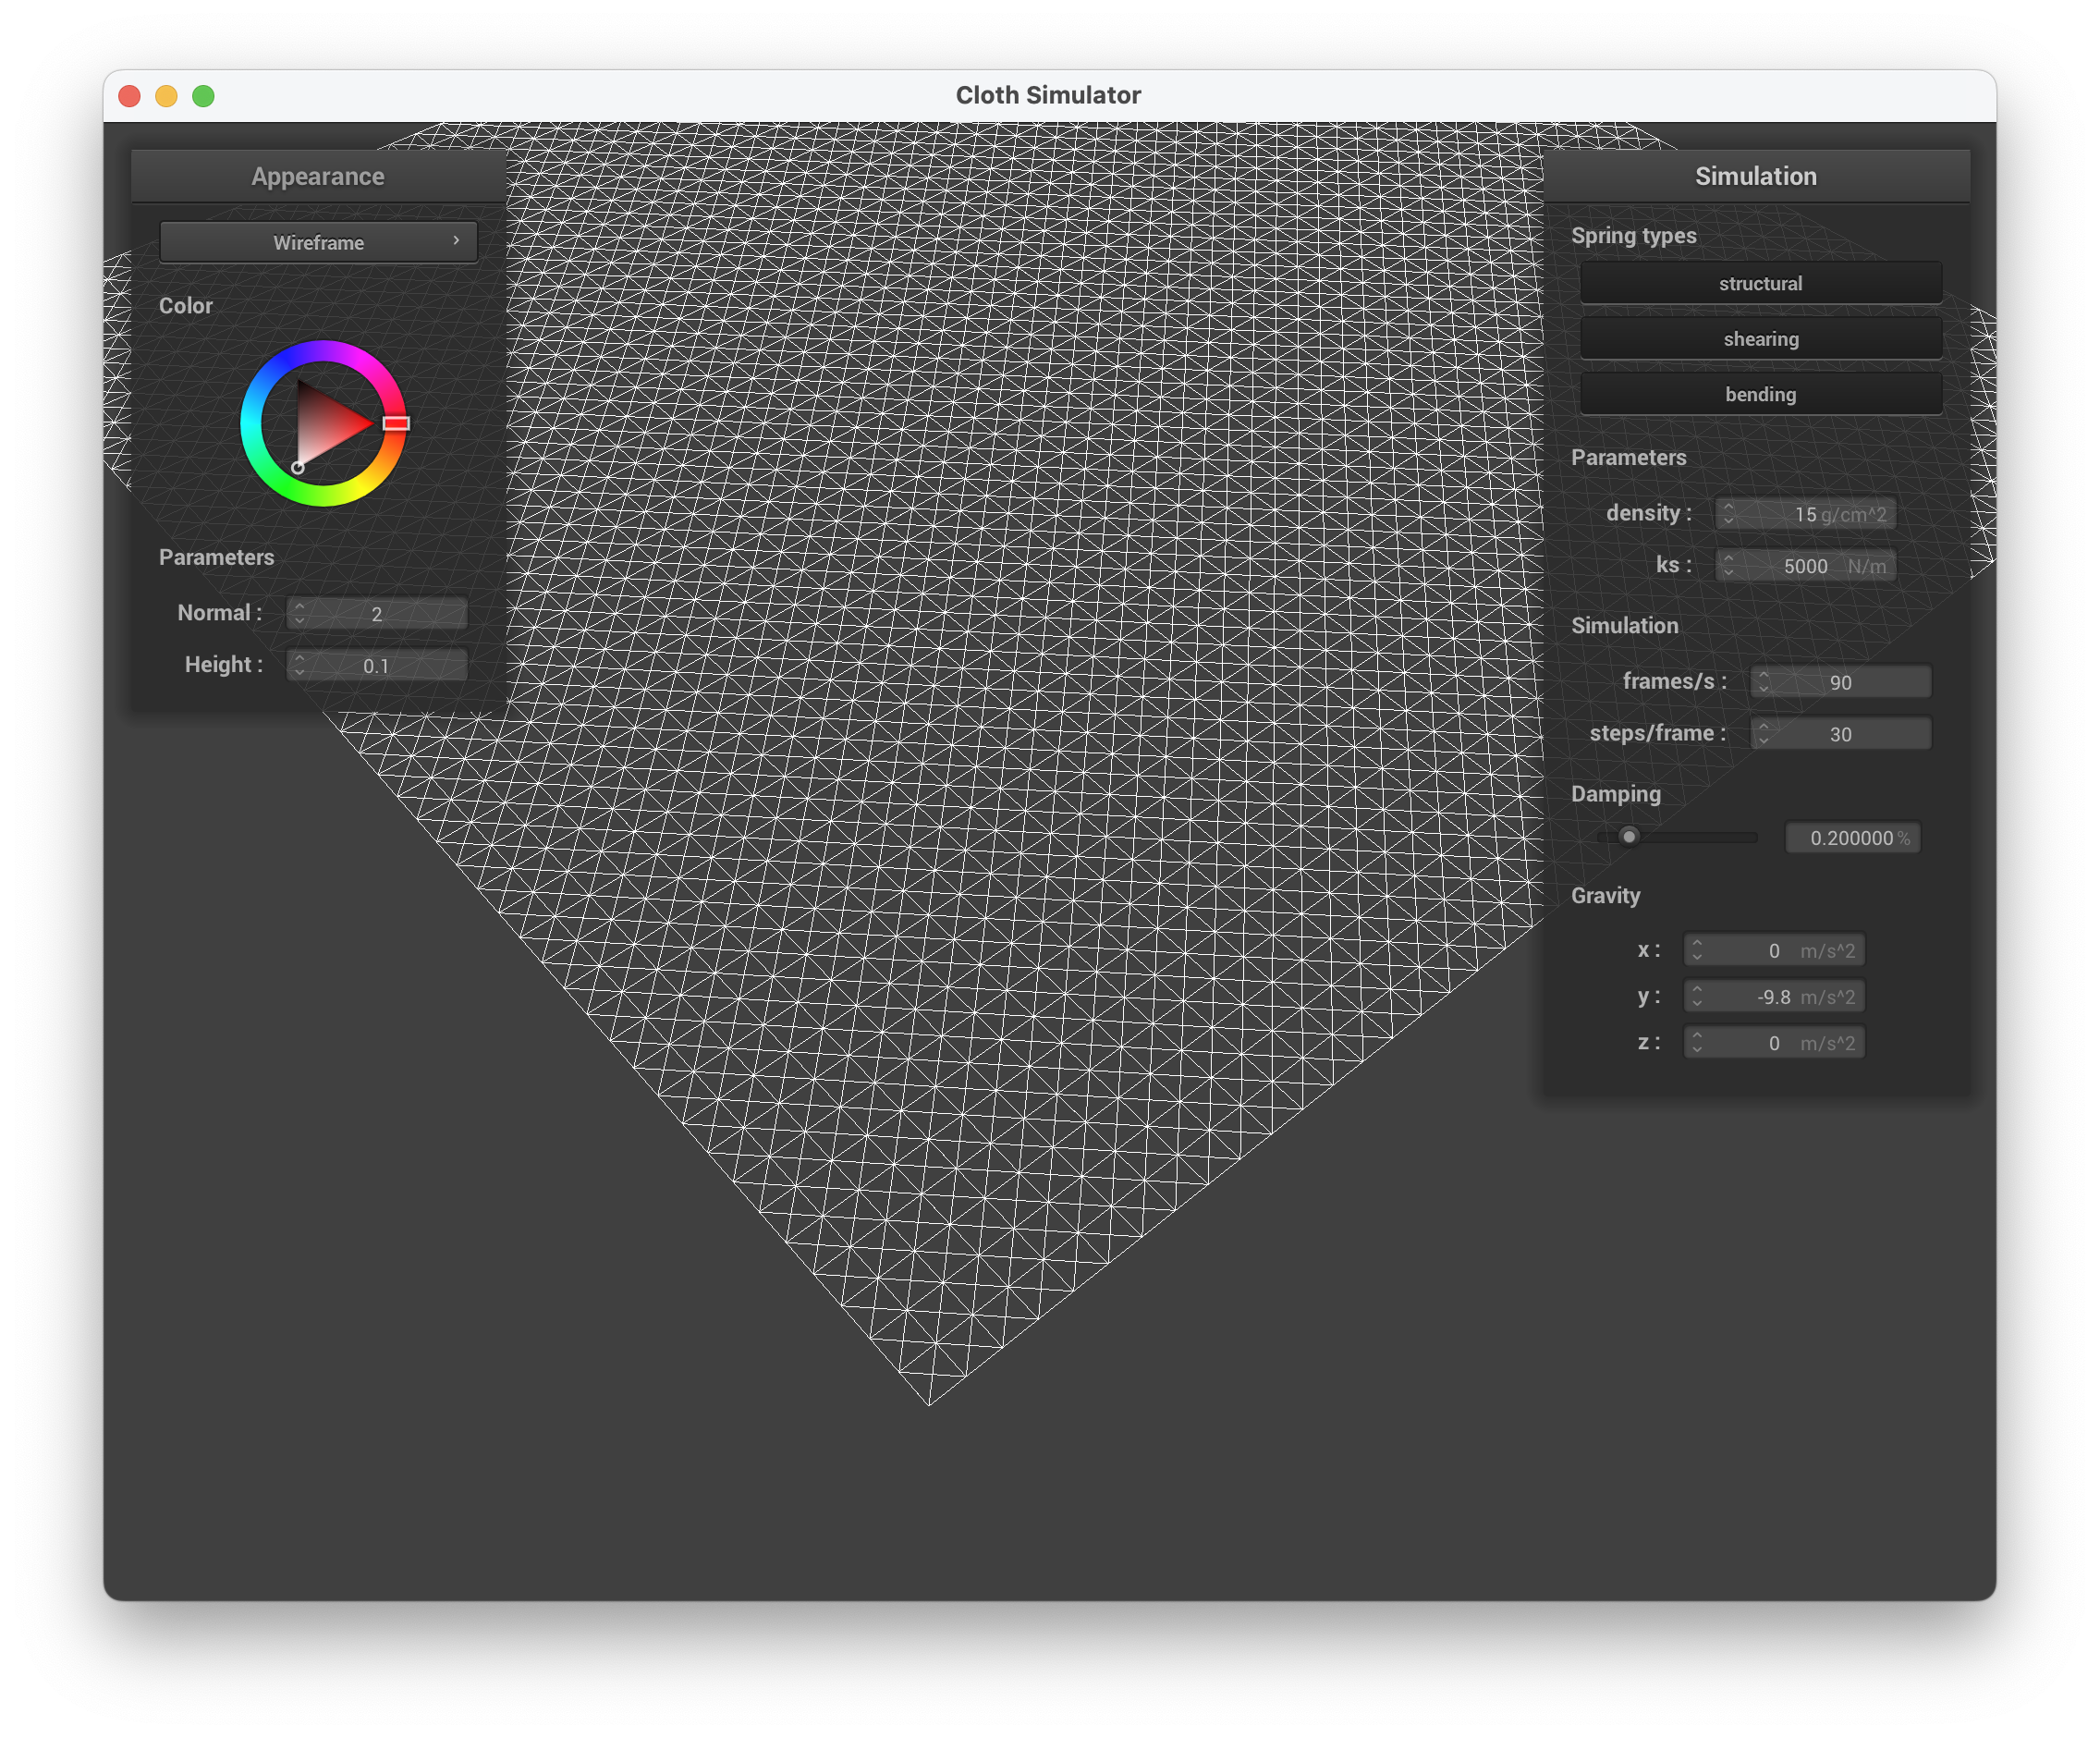This screenshot has width=2100, height=1738.
Task: Click the gravity x stepper arrows
Action: (x=1697, y=950)
